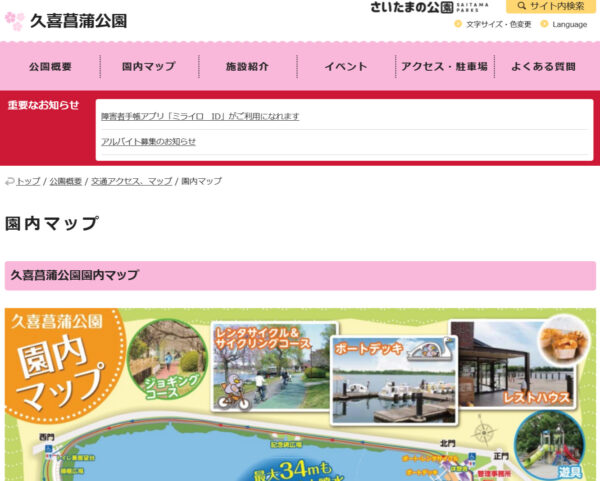Select よくある質問 in navigation
Viewport: 600px width, 481px height.
tap(544, 67)
